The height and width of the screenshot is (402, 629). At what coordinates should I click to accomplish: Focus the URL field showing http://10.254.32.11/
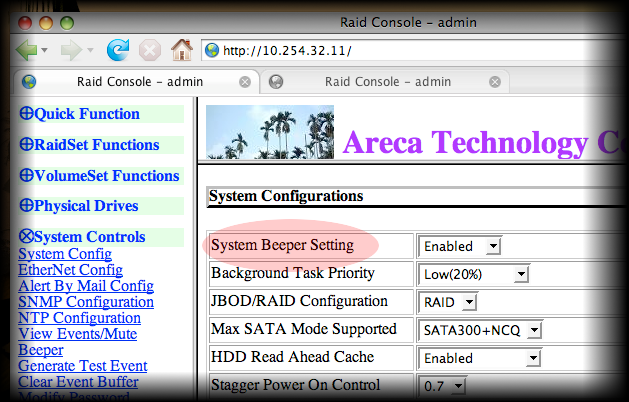[x=417, y=51]
